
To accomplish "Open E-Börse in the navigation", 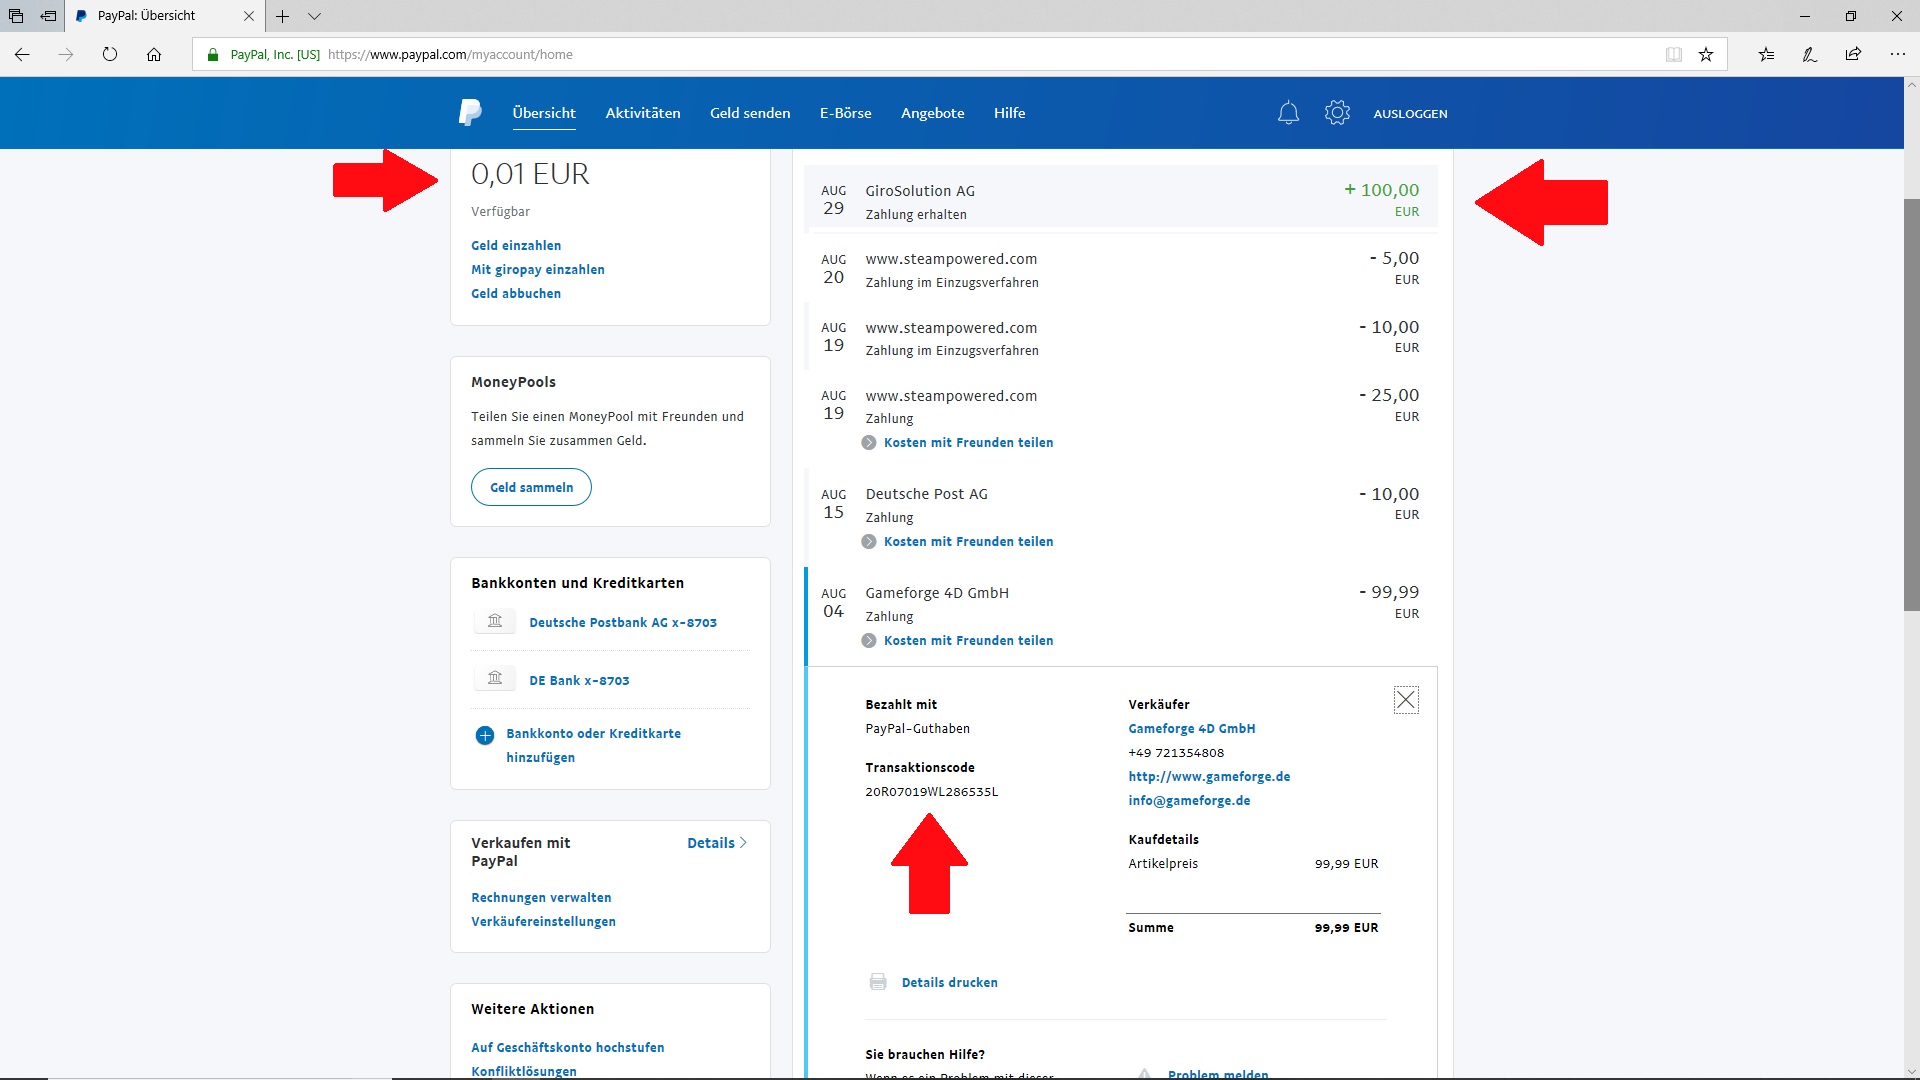I will pyautogui.click(x=846, y=113).
